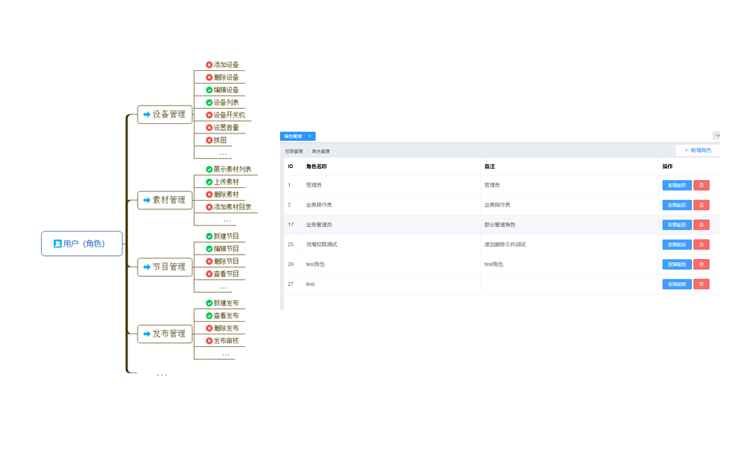Click 权限配置 button for 业务管理员 row
The width and height of the screenshot is (750, 450).
point(676,225)
